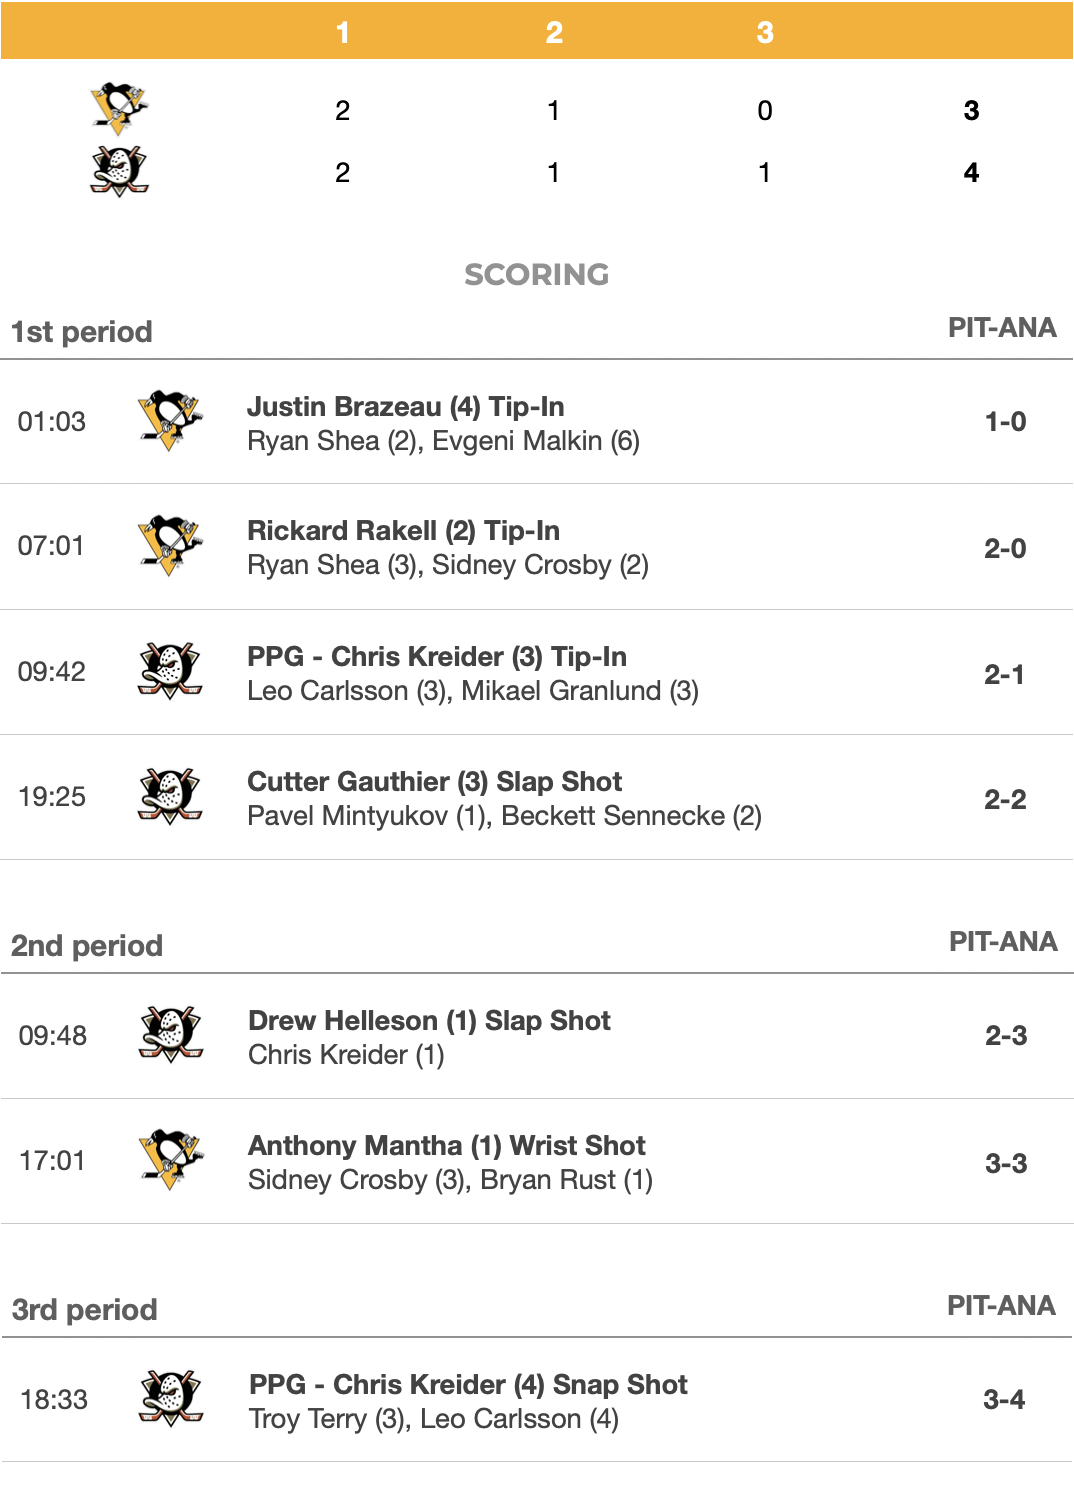
Task: Click the 2nd period section heading
Action: coord(87,946)
